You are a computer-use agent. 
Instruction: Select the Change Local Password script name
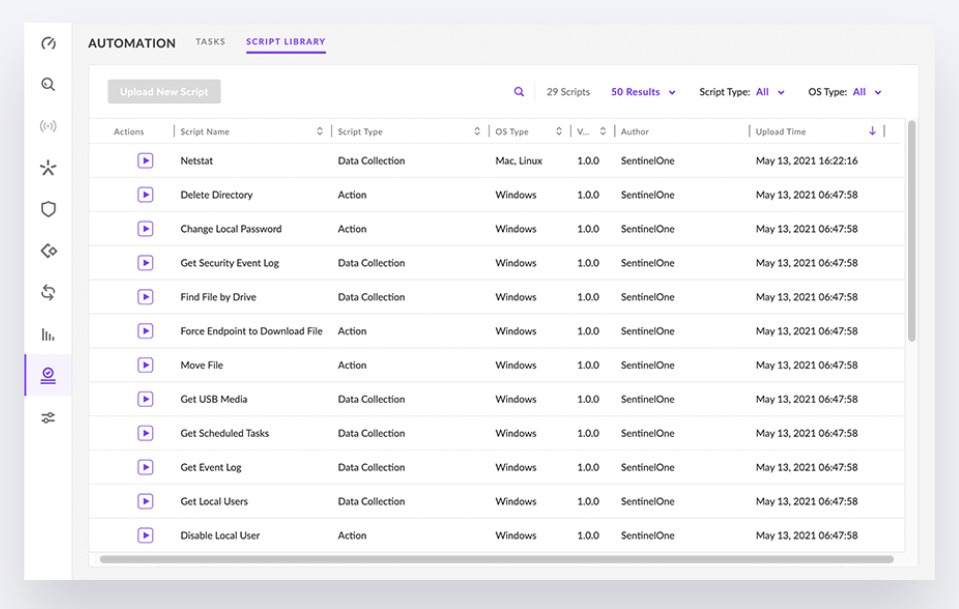pyautogui.click(x=231, y=229)
